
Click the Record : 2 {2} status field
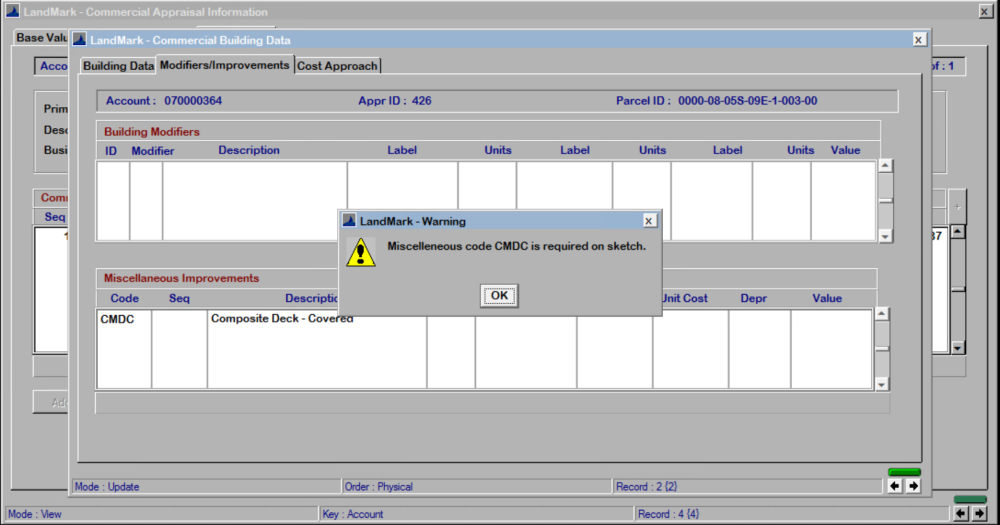(x=747, y=486)
